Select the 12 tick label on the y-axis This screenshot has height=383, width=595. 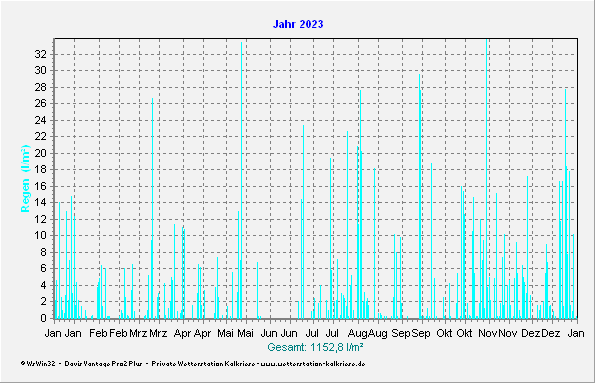[41, 219]
